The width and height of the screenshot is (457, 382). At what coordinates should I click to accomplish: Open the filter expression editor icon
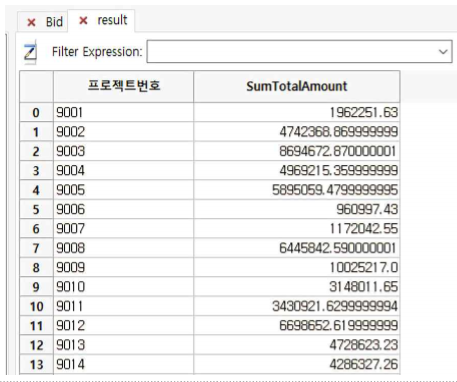pos(30,52)
